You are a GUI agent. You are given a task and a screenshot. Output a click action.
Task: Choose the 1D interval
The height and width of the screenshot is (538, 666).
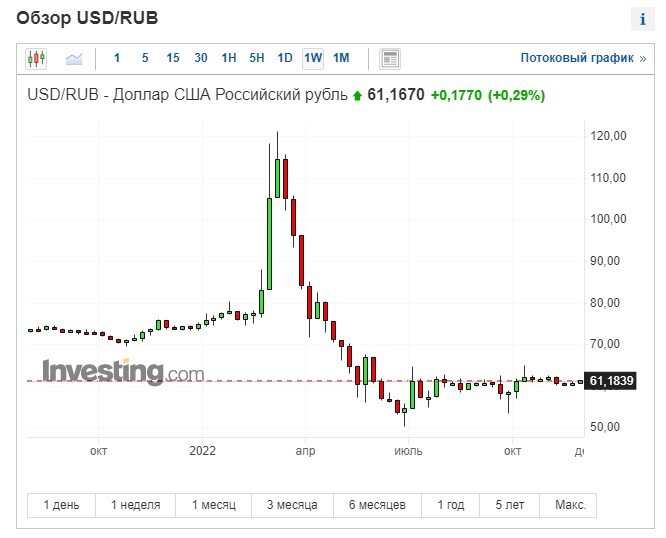pos(285,58)
